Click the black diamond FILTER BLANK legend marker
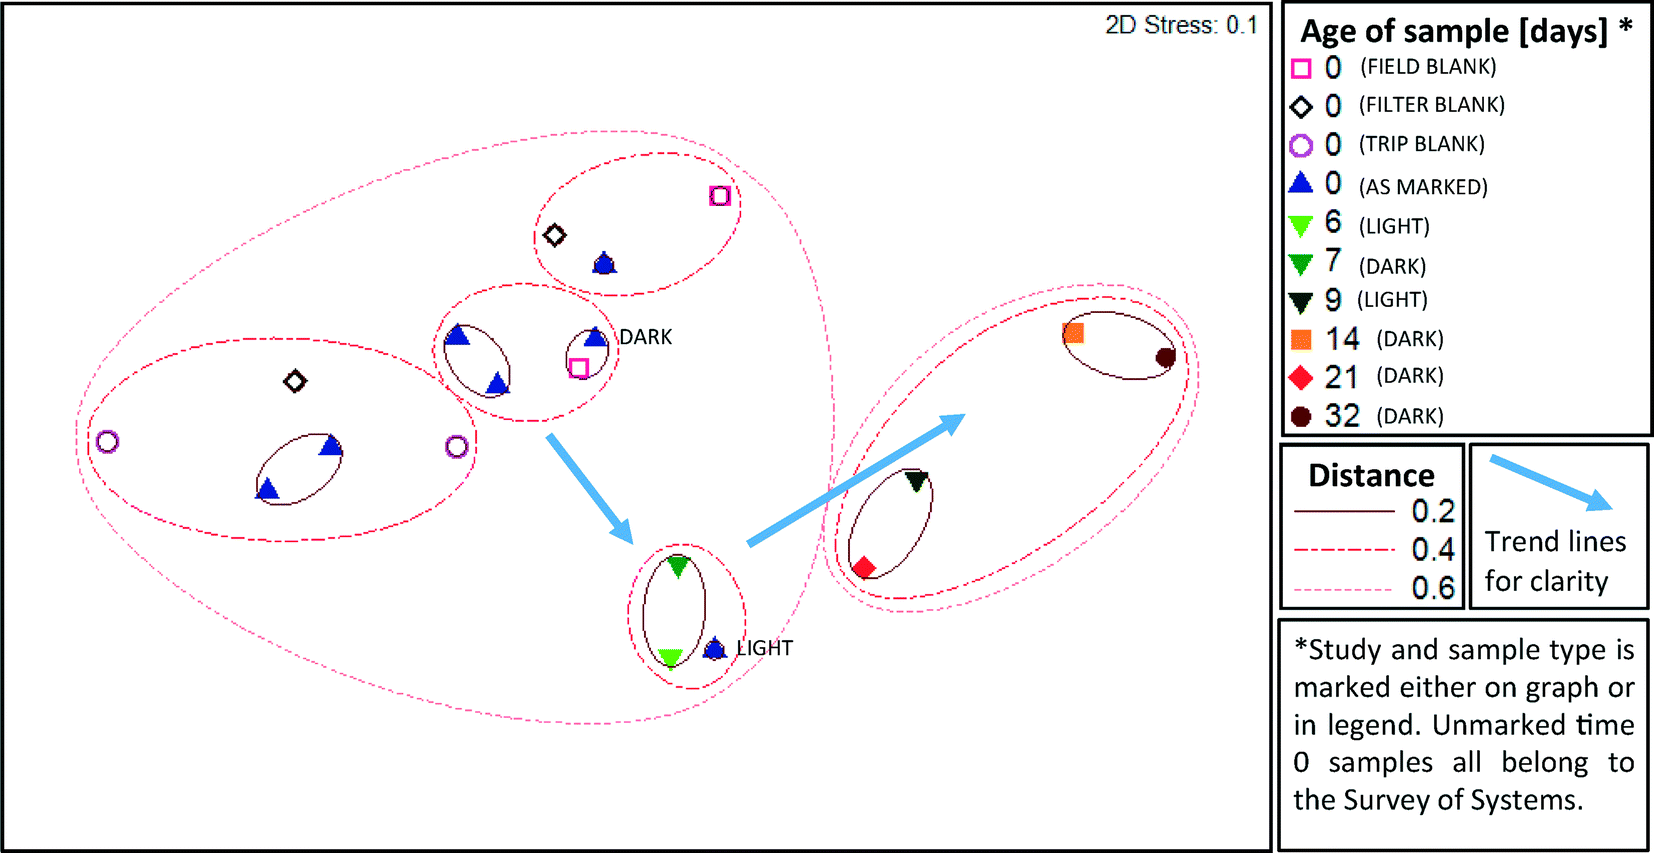 pyautogui.click(x=1301, y=106)
